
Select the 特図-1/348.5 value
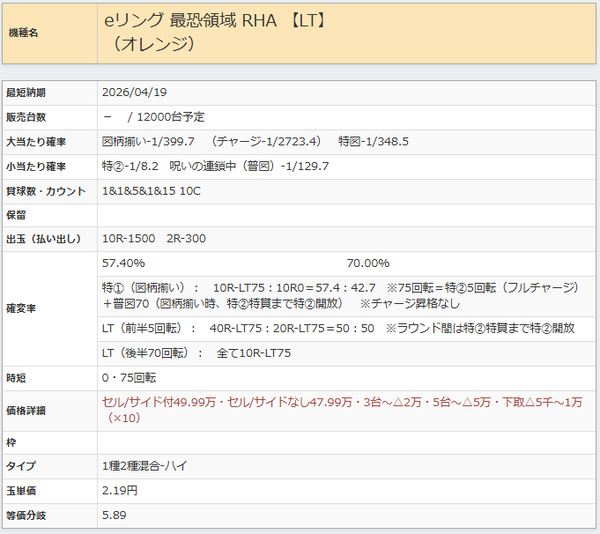point(373,142)
